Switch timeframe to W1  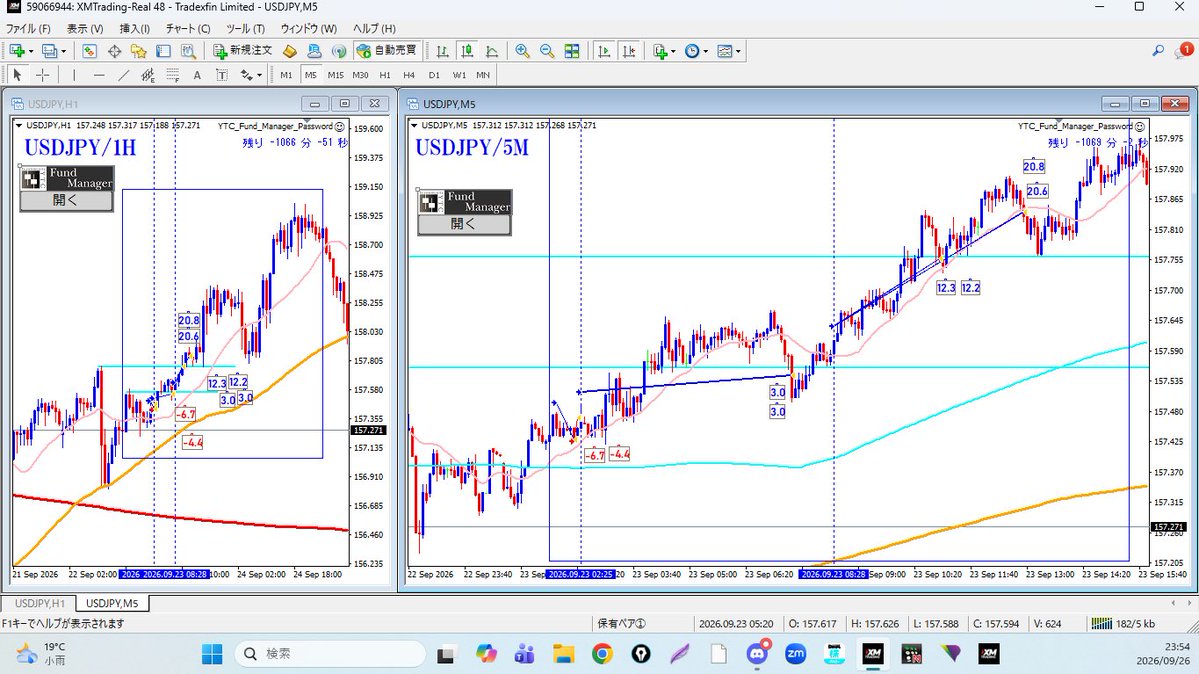459,75
